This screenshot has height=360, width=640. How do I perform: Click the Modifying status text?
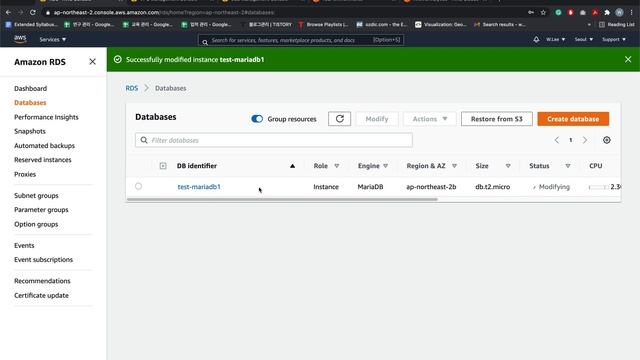pyautogui.click(x=554, y=187)
